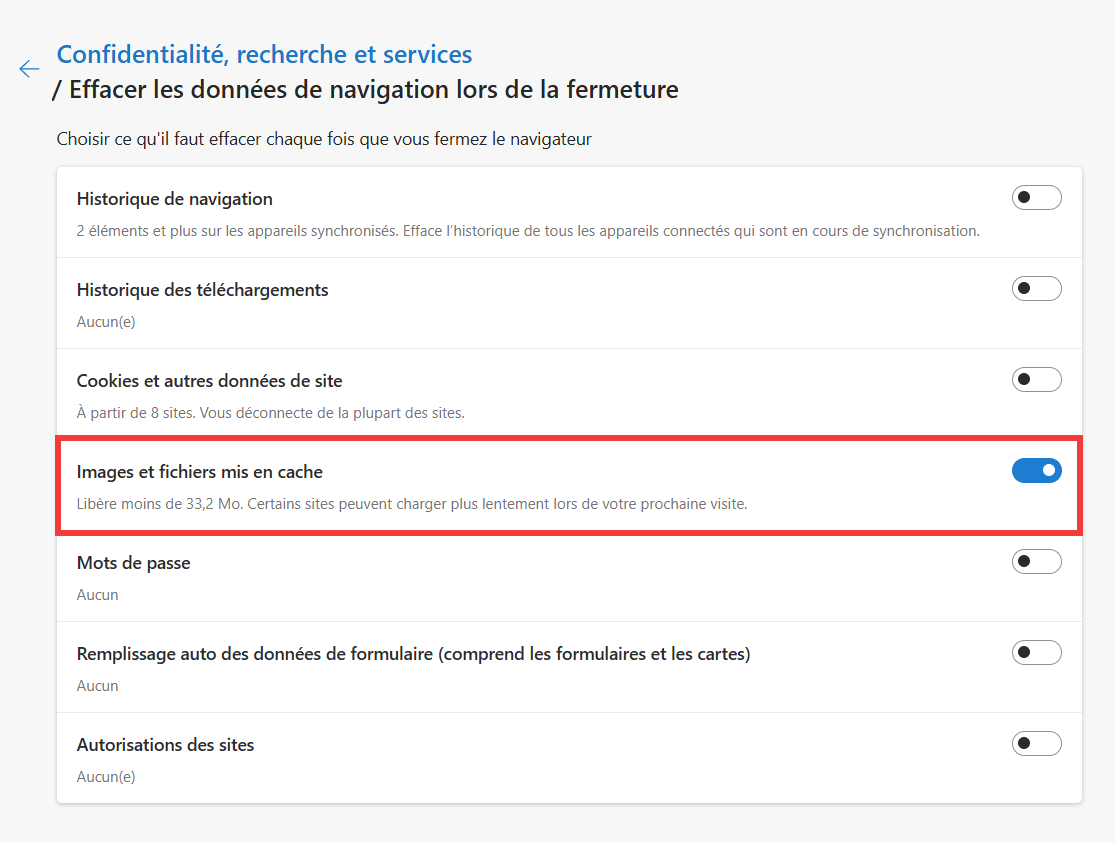Toggle Autorisations des sites on
Viewport: 1115px width, 842px height.
pyautogui.click(x=1036, y=743)
